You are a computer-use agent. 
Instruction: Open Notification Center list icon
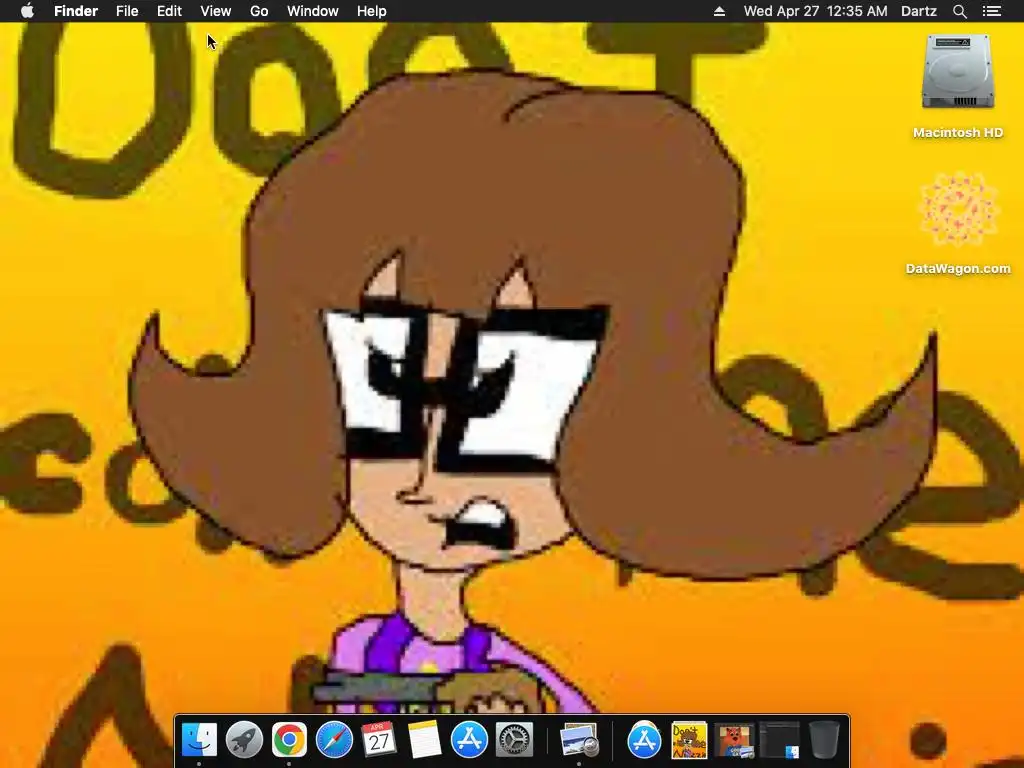[x=992, y=11]
